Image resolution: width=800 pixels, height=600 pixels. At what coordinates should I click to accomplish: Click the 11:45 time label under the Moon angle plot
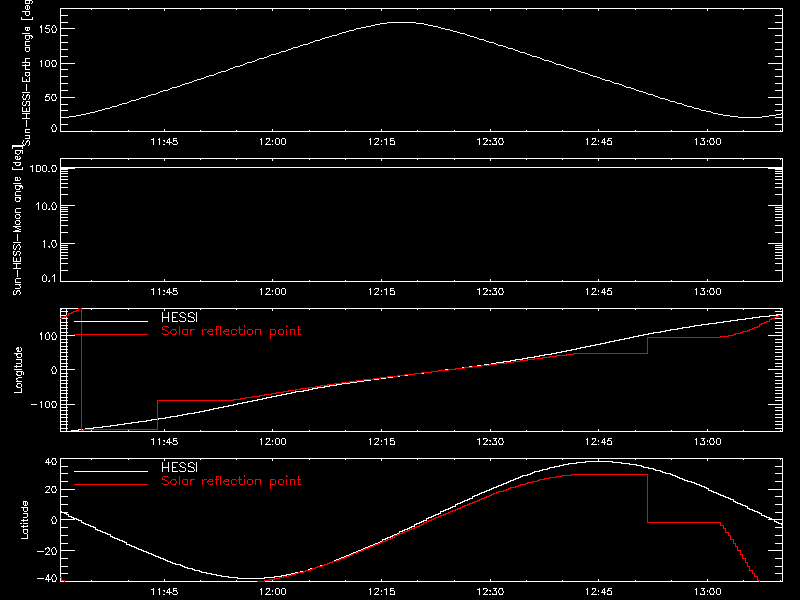click(x=164, y=292)
